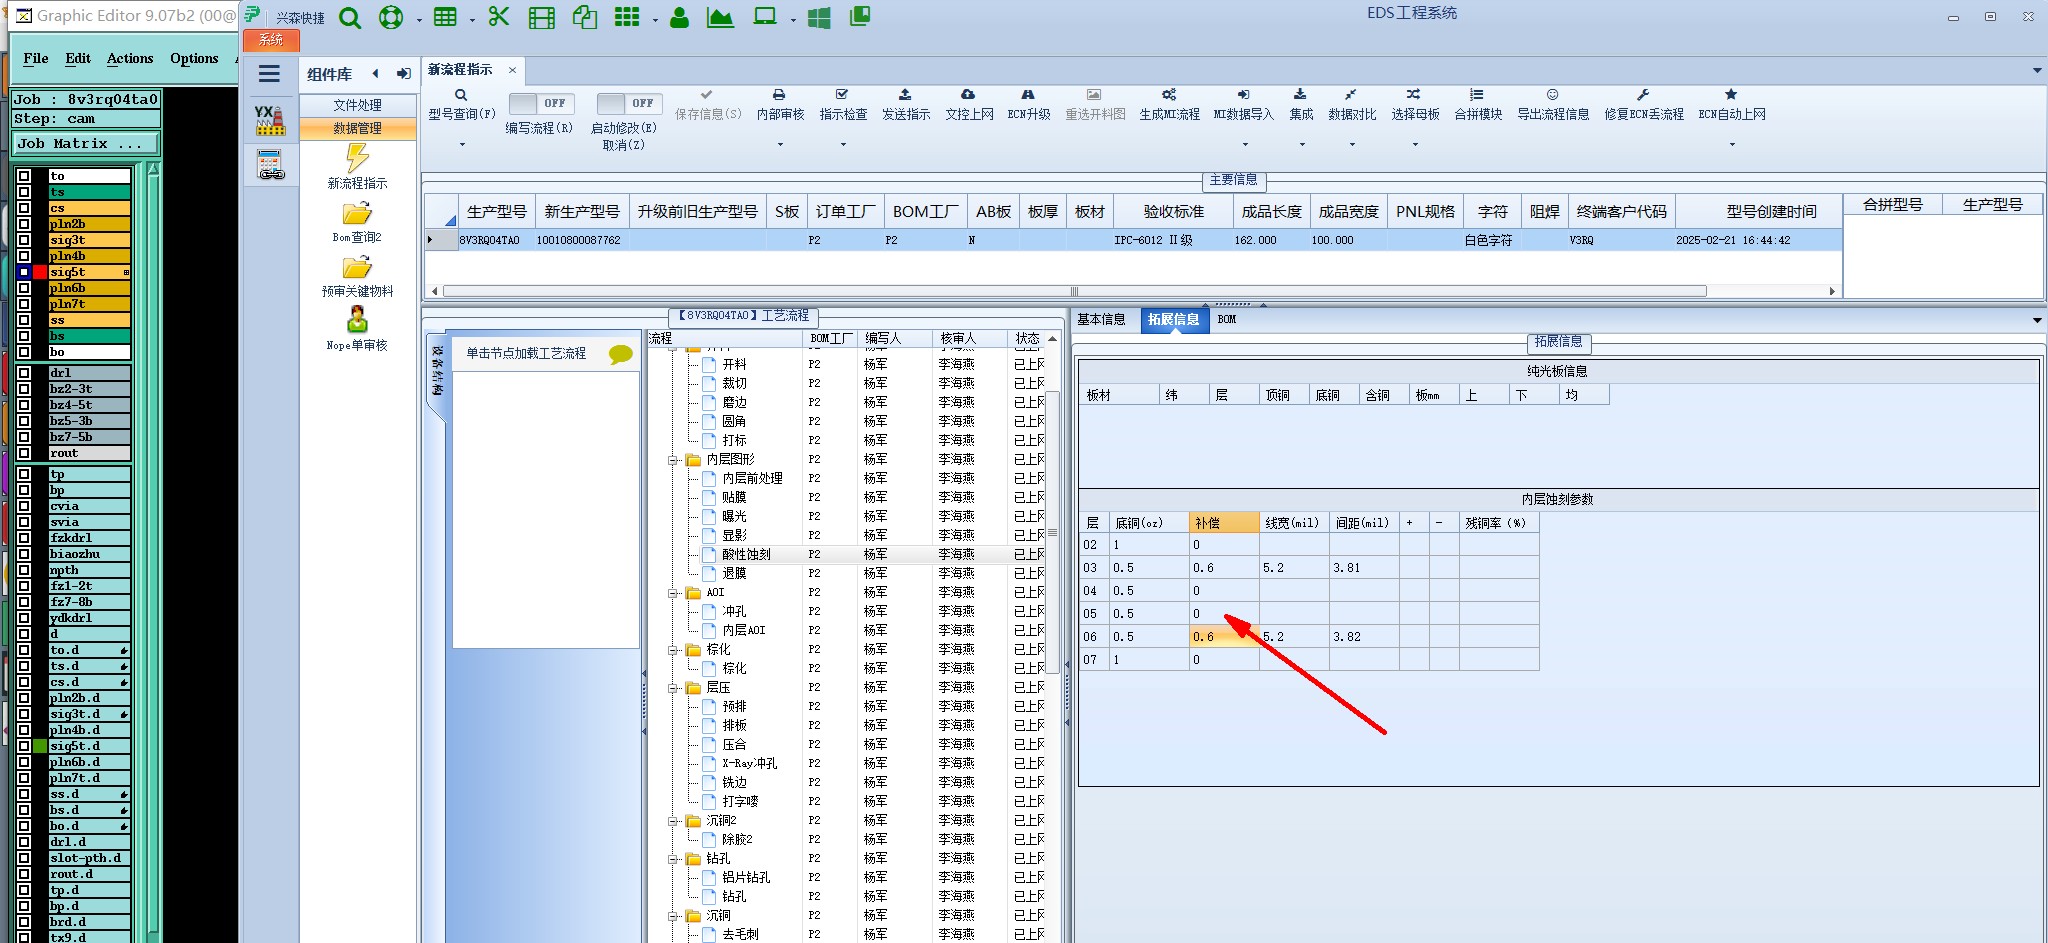
Task: Toggle the 启动修改(E) OFF switch
Action: coord(627,103)
